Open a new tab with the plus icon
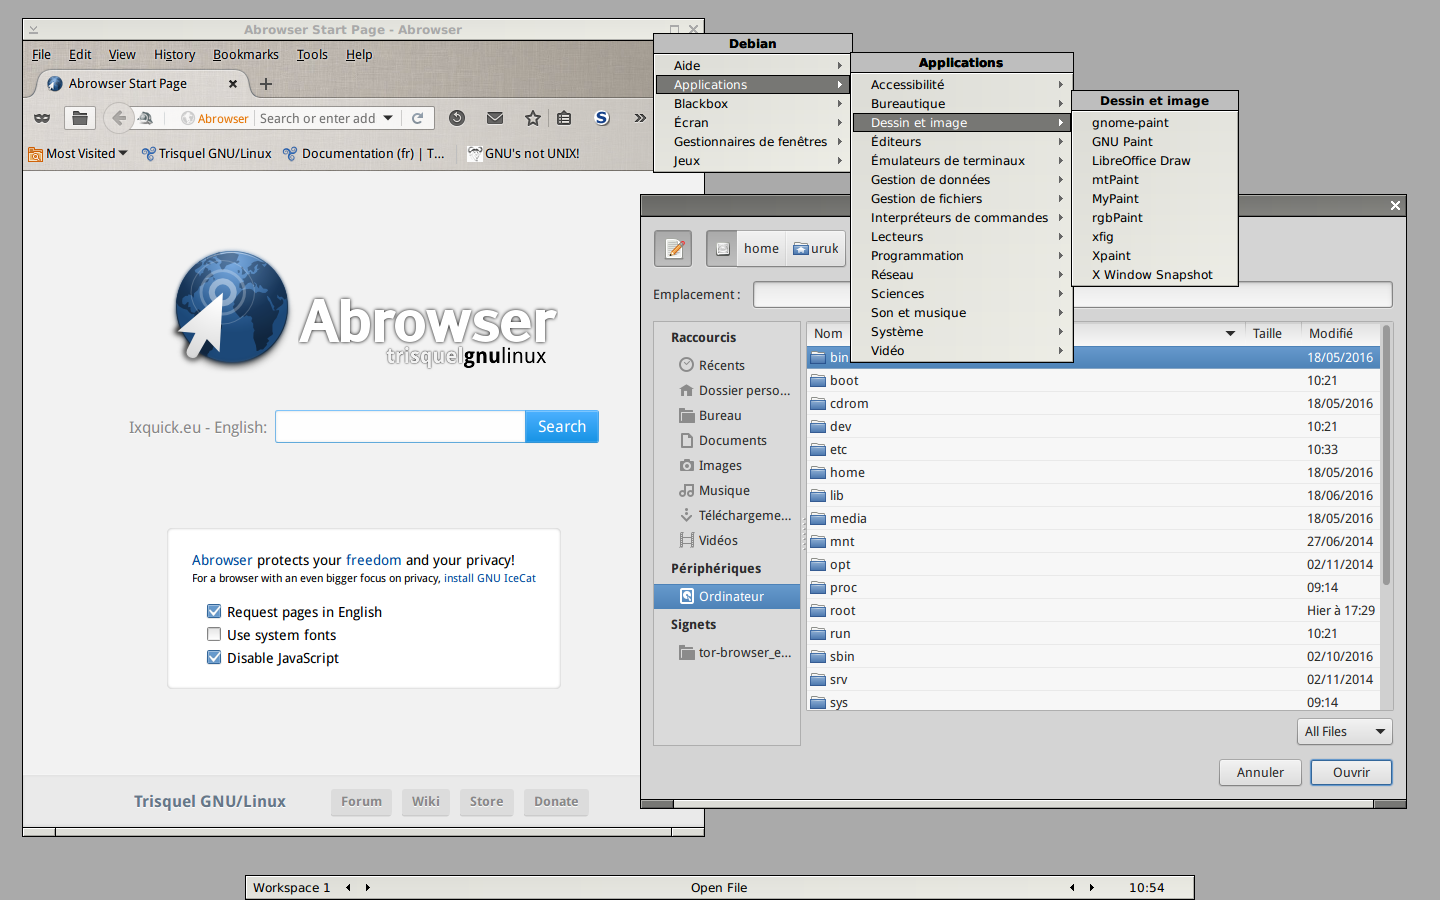 266,84
